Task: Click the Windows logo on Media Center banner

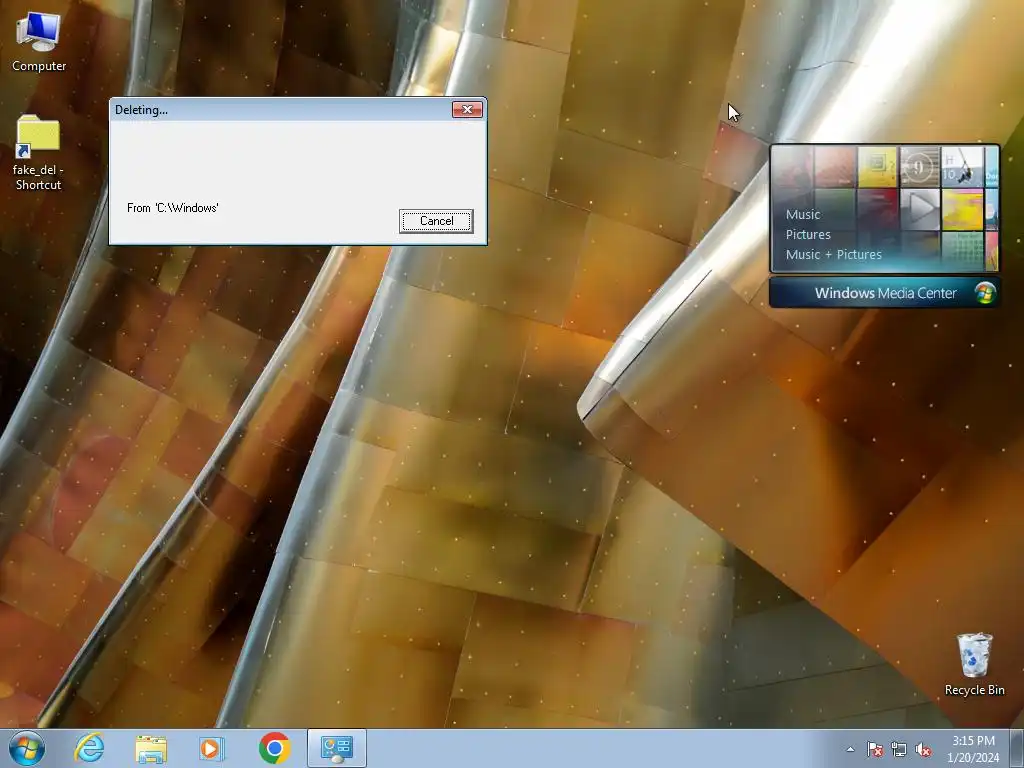Action: 985,293
